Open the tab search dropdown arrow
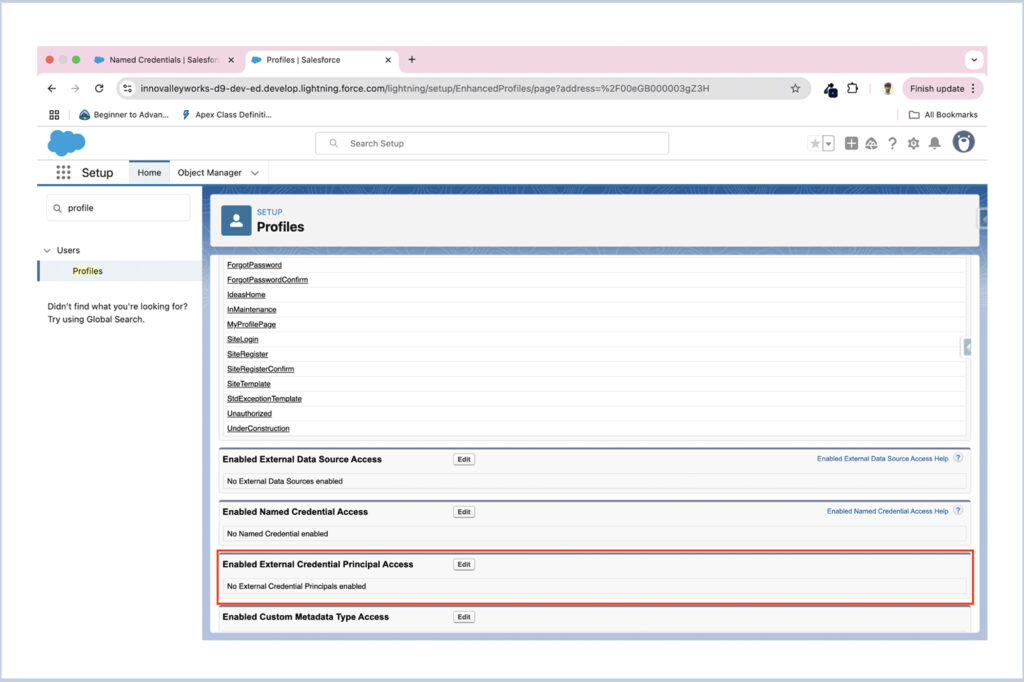This screenshot has height=682, width=1024. coord(974,59)
